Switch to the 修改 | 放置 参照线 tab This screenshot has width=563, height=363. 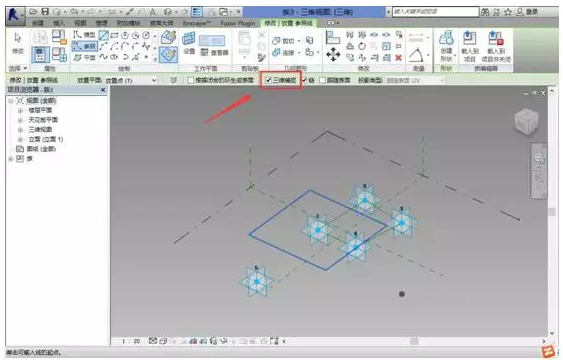coord(288,23)
